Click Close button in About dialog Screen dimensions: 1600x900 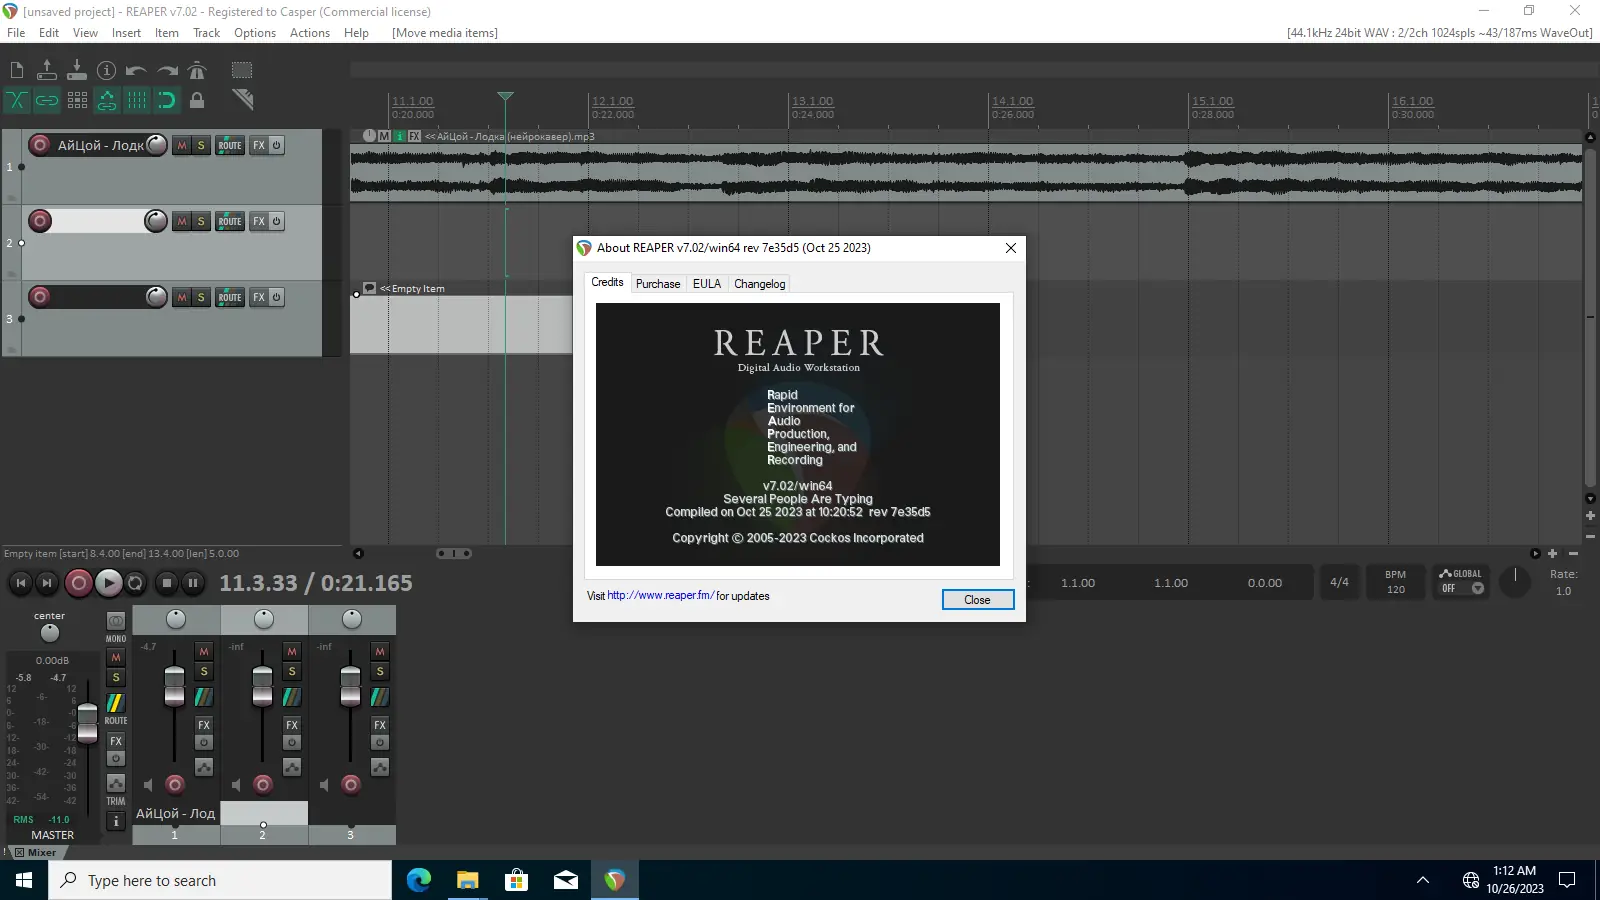coord(978,600)
